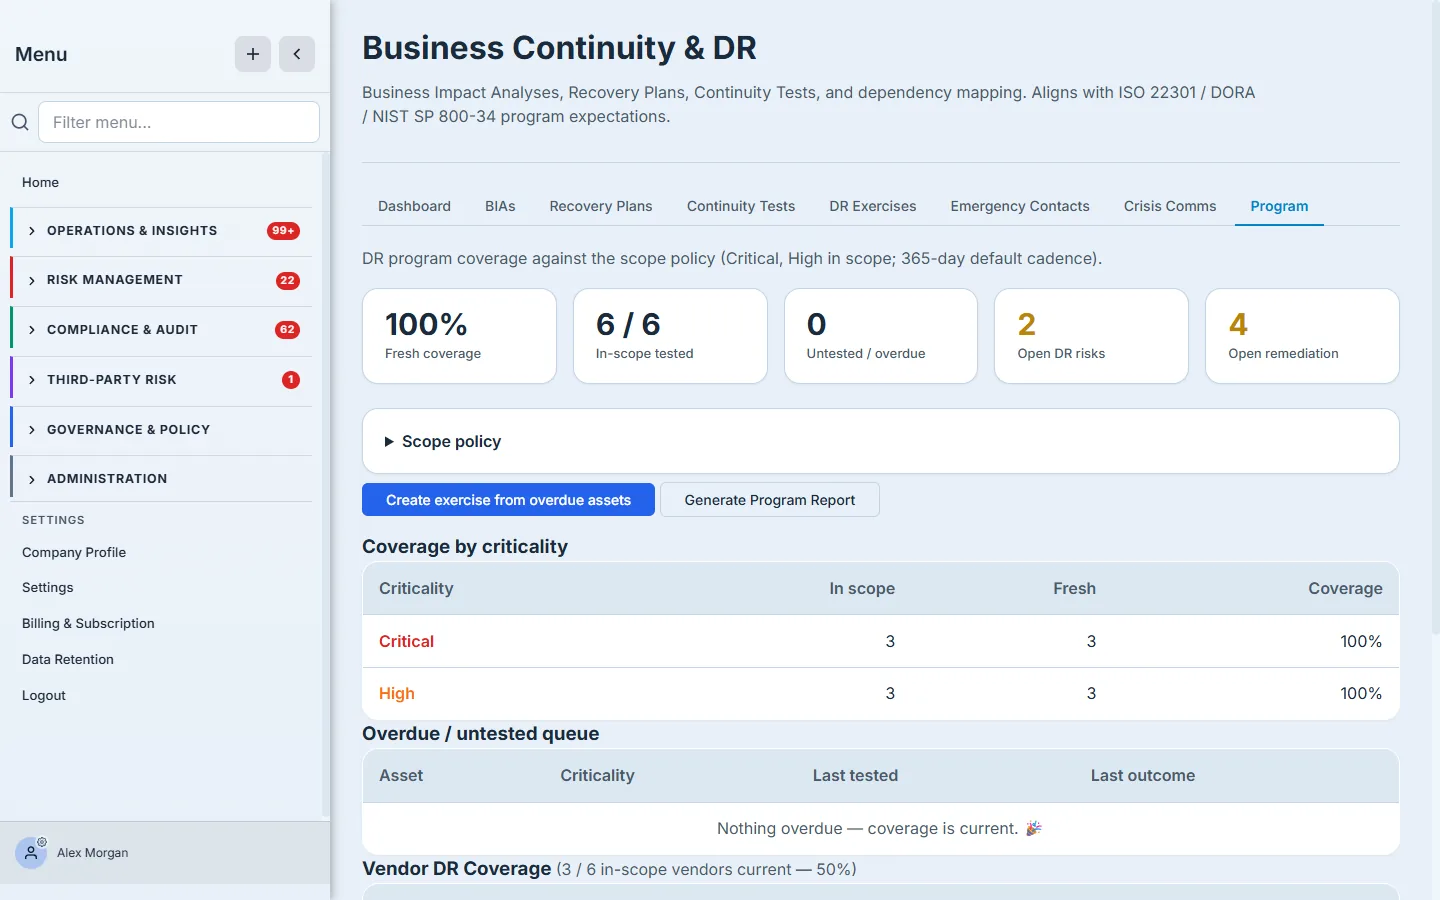Click the High row 100% coverage value
The height and width of the screenshot is (900, 1440).
(x=1361, y=693)
